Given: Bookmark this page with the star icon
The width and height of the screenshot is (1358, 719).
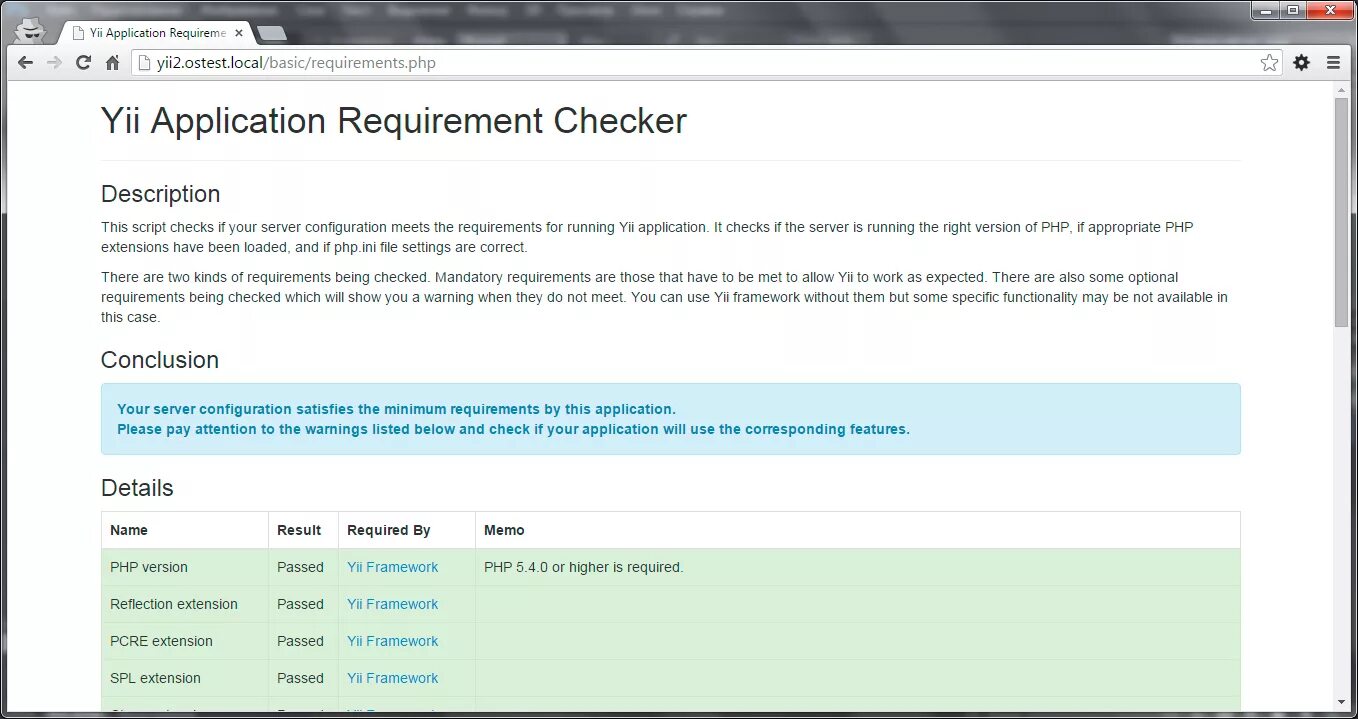Looking at the screenshot, I should click(1269, 63).
